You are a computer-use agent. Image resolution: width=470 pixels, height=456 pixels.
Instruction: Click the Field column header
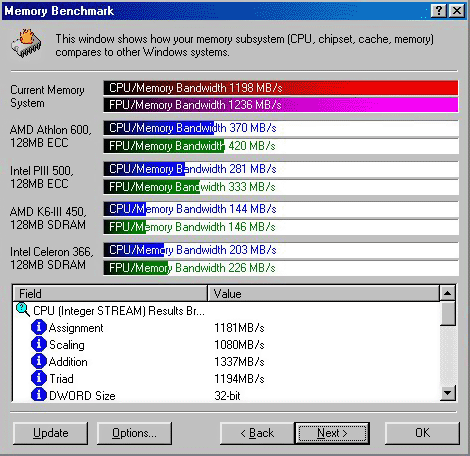[110, 294]
